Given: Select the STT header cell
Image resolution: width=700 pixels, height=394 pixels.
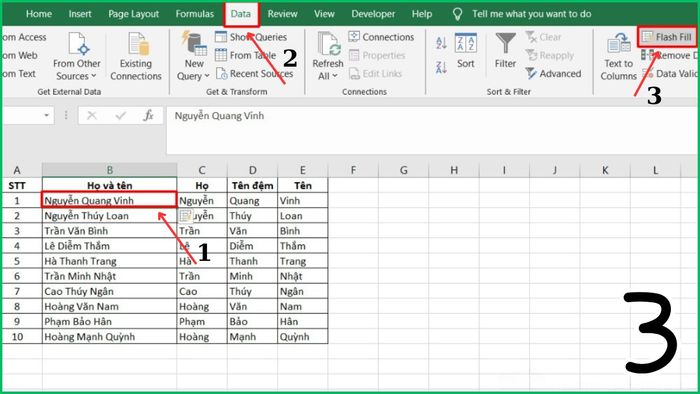Looking at the screenshot, I should click(22, 185).
